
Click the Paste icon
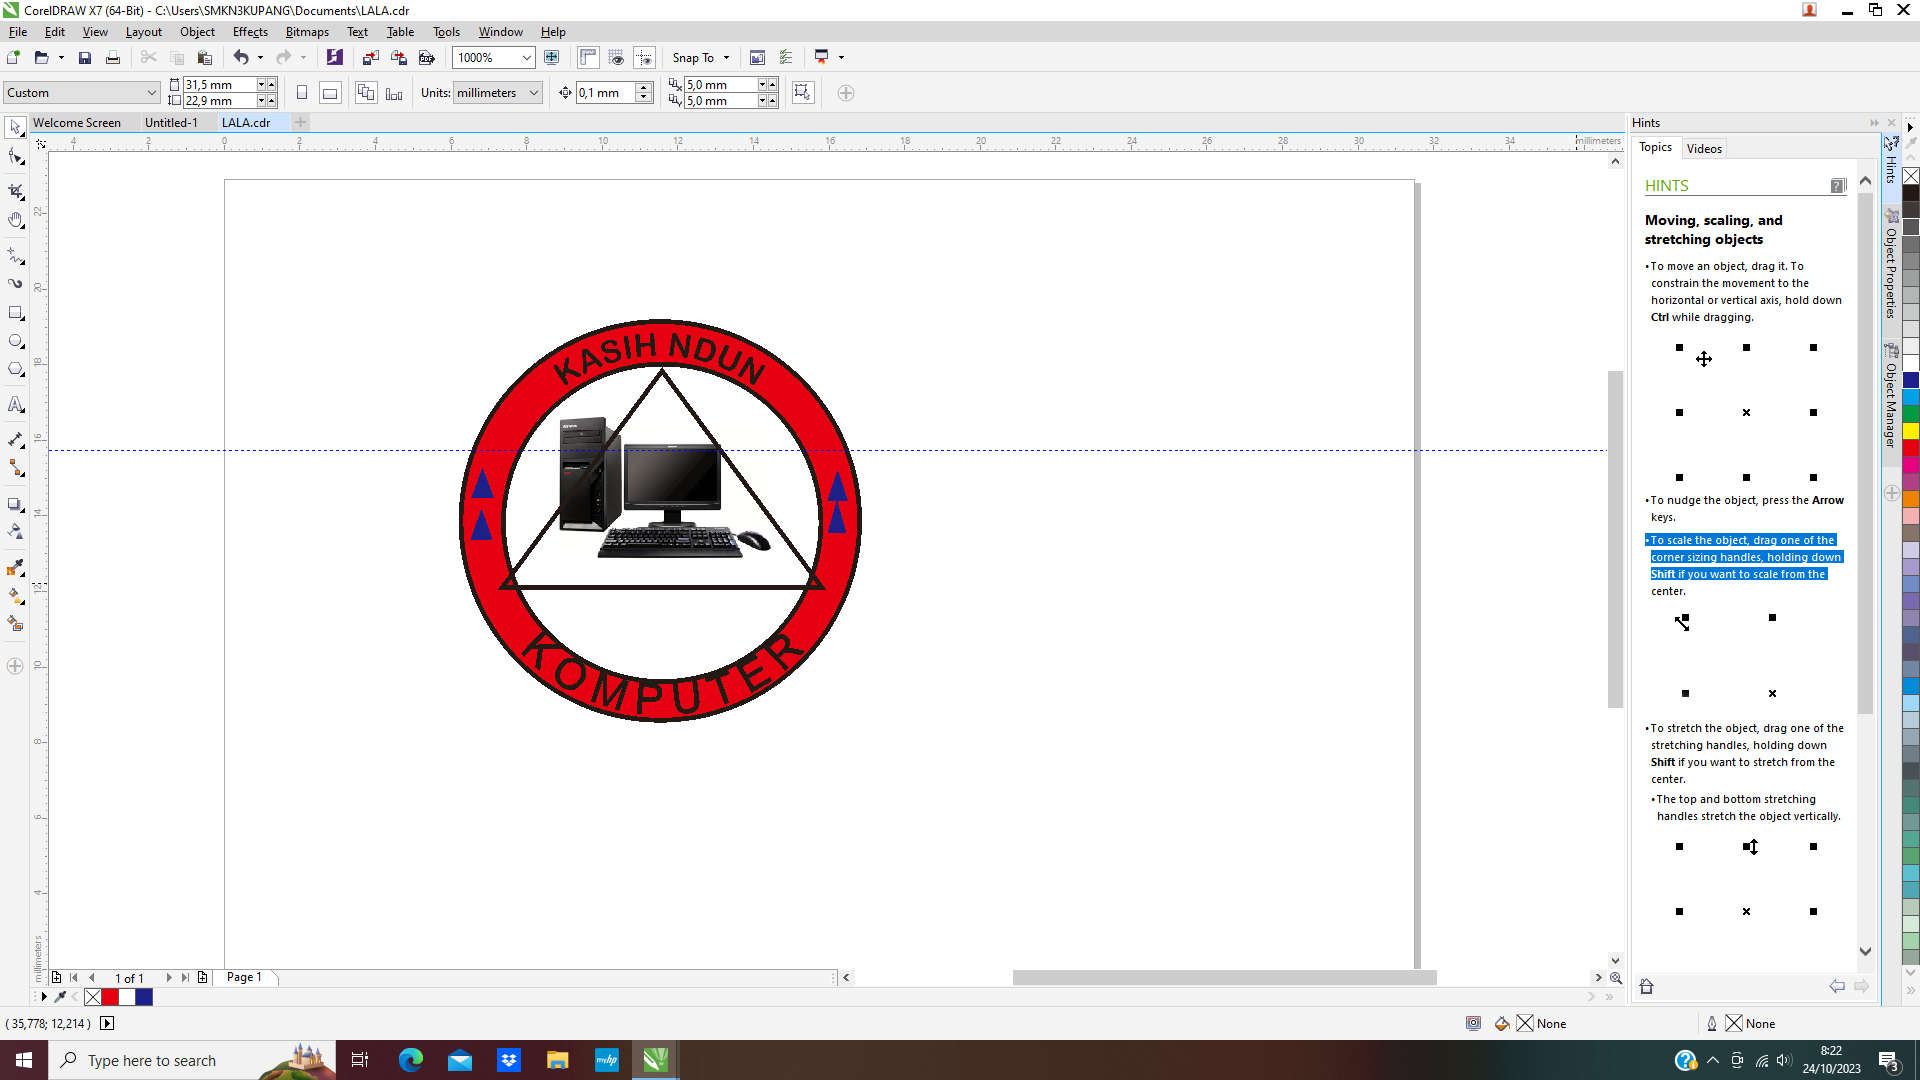(205, 58)
